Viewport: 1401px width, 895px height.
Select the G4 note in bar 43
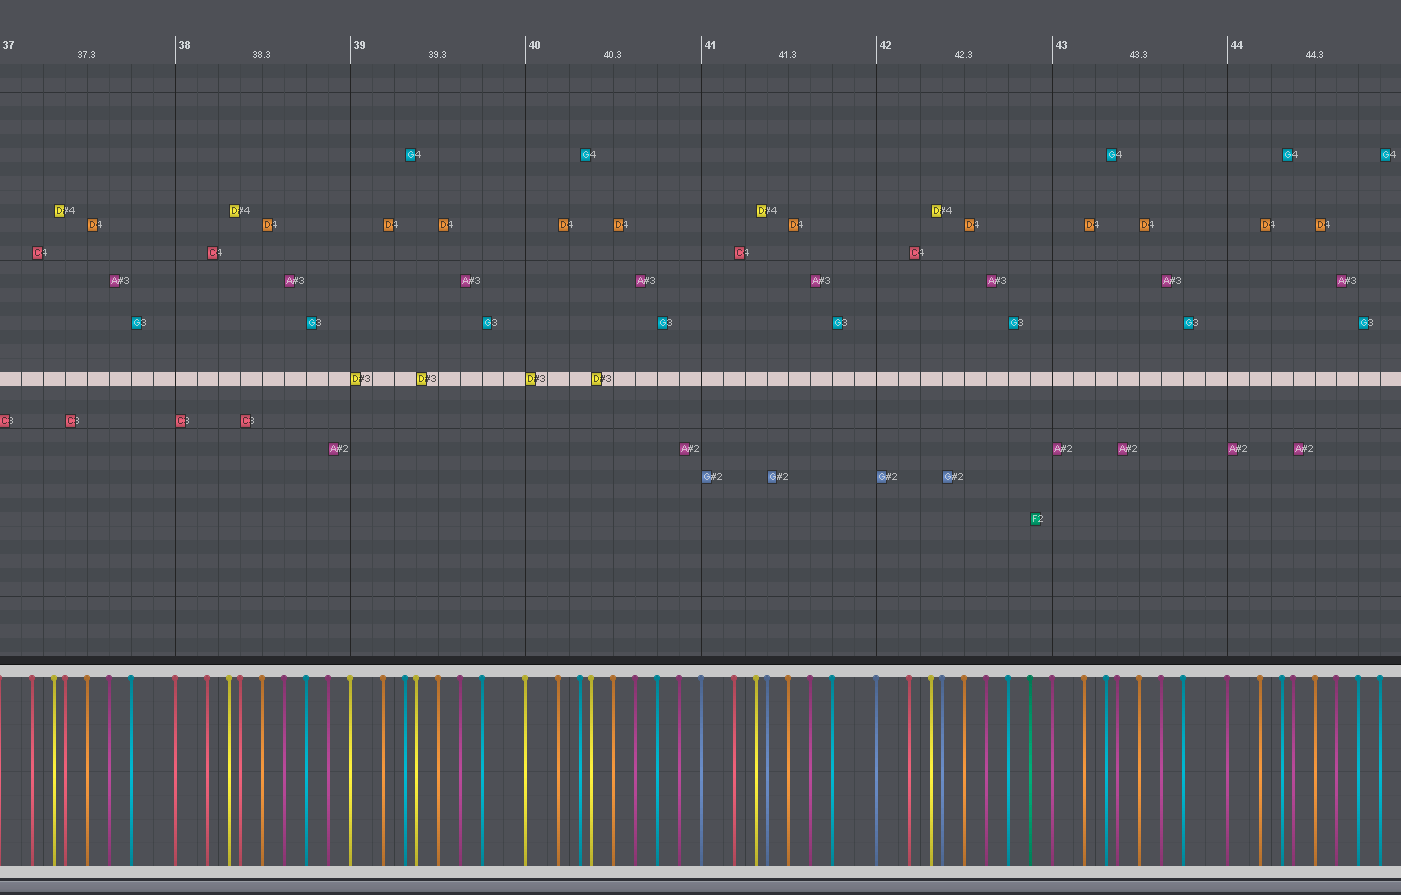(x=1113, y=154)
